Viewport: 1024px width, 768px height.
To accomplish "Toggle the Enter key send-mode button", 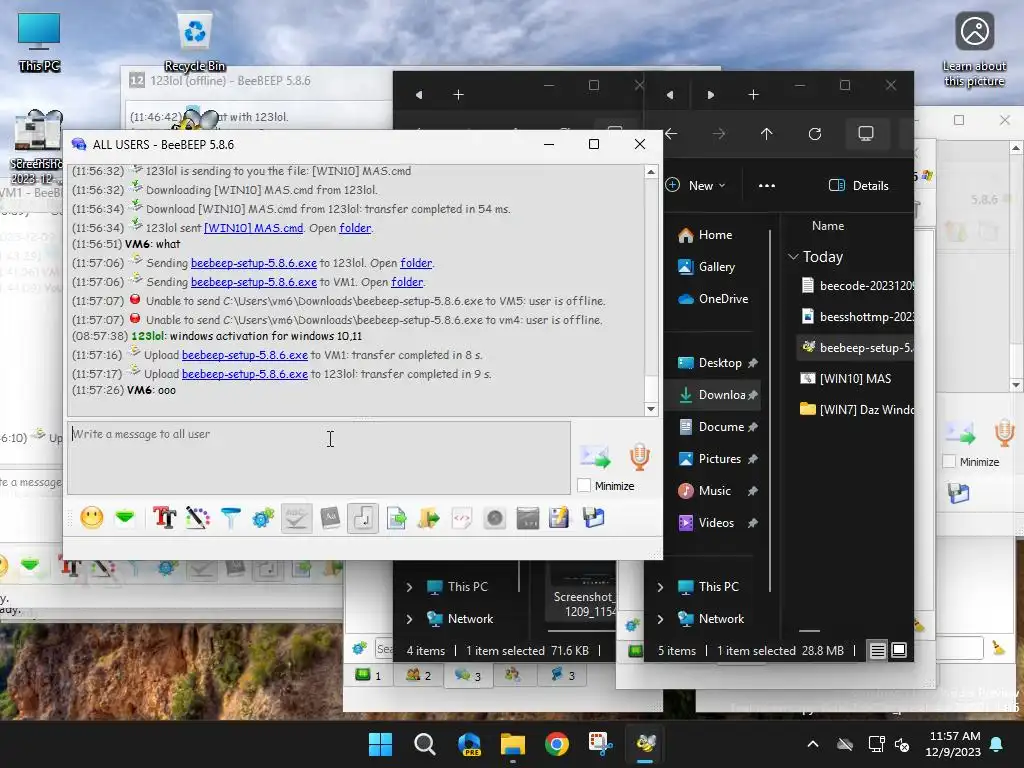I will pyautogui.click(x=363, y=518).
